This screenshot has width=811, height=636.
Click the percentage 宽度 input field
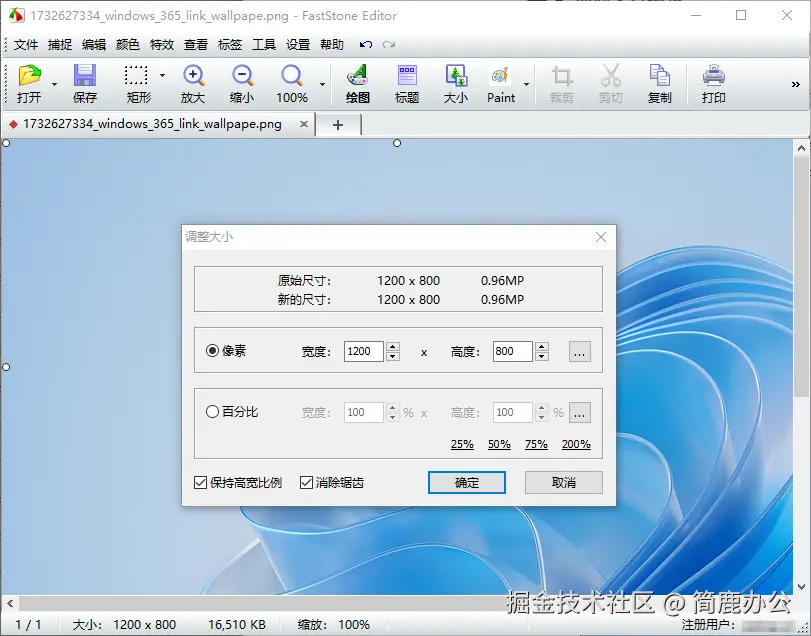(364, 413)
